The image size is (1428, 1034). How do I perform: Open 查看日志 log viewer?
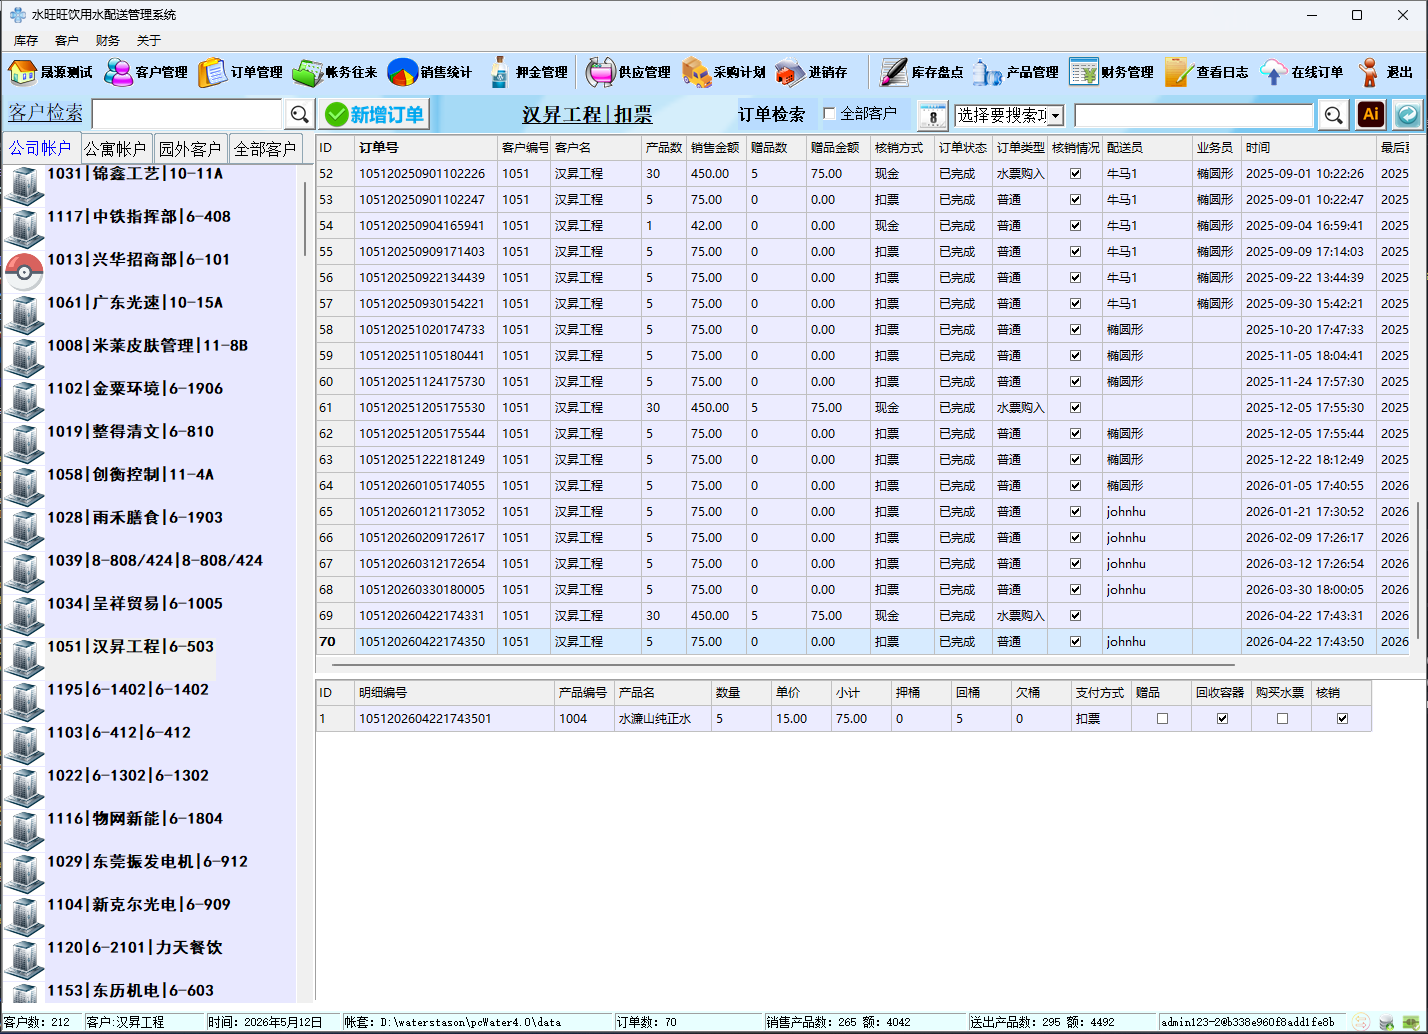click(1206, 72)
